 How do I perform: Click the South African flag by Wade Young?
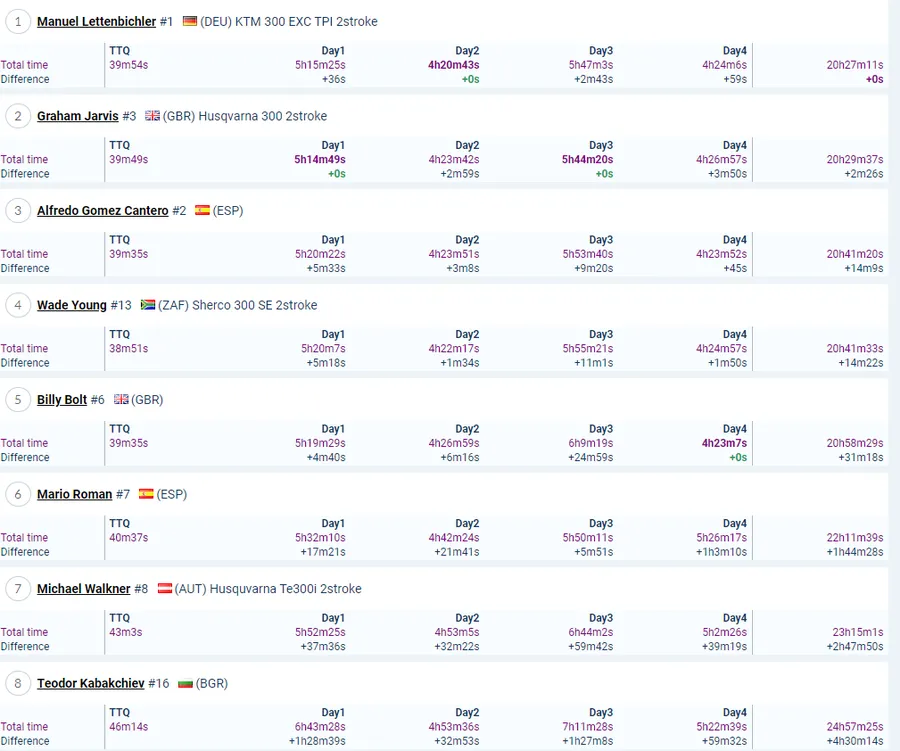click(x=147, y=305)
